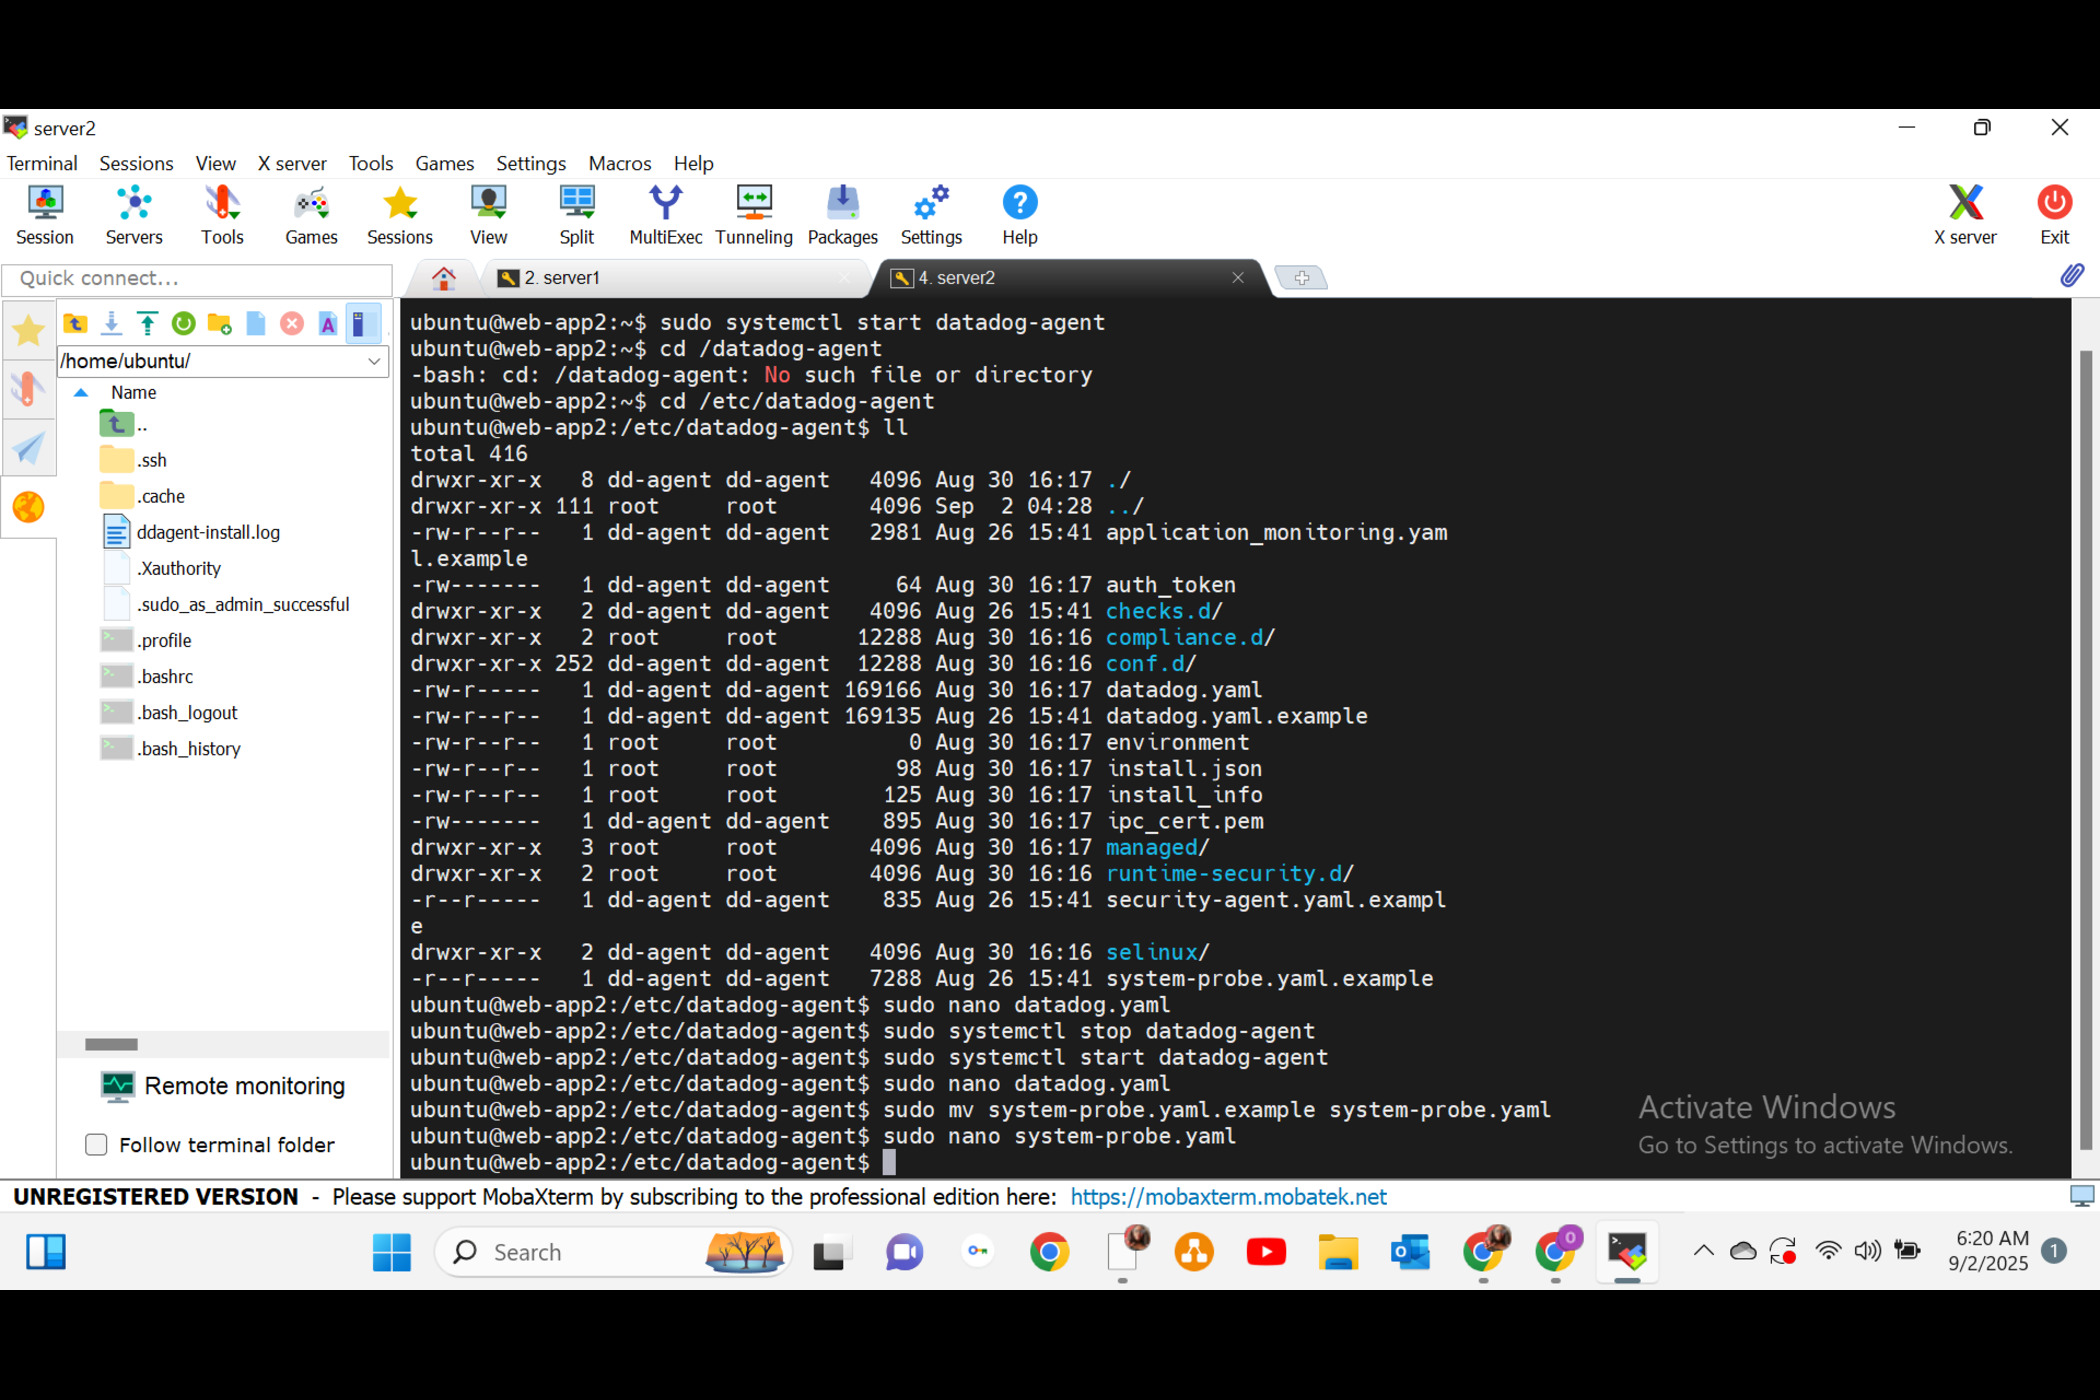The height and width of the screenshot is (1400, 2100).
Task: Click the SFTP download arrow icon
Action: pyautogui.click(x=111, y=323)
